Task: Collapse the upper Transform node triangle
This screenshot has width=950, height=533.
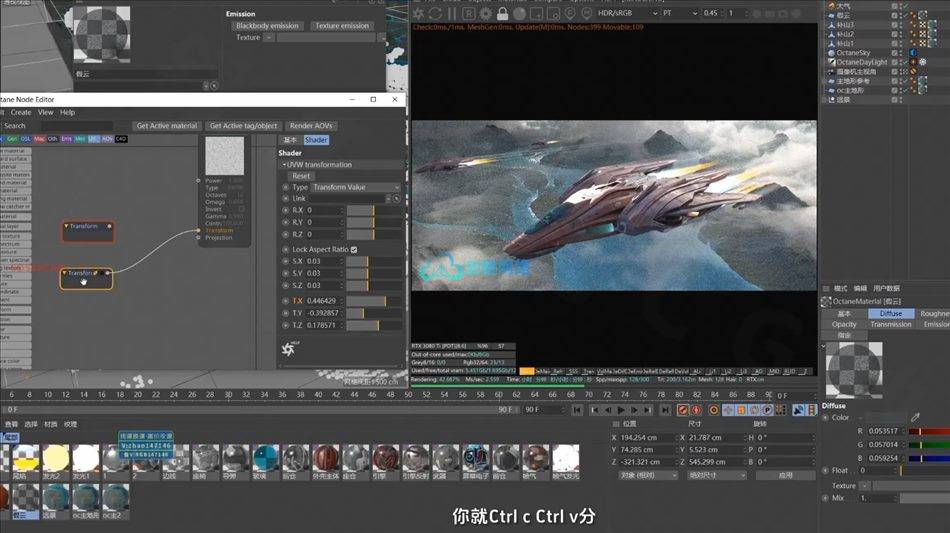Action: 66,226
